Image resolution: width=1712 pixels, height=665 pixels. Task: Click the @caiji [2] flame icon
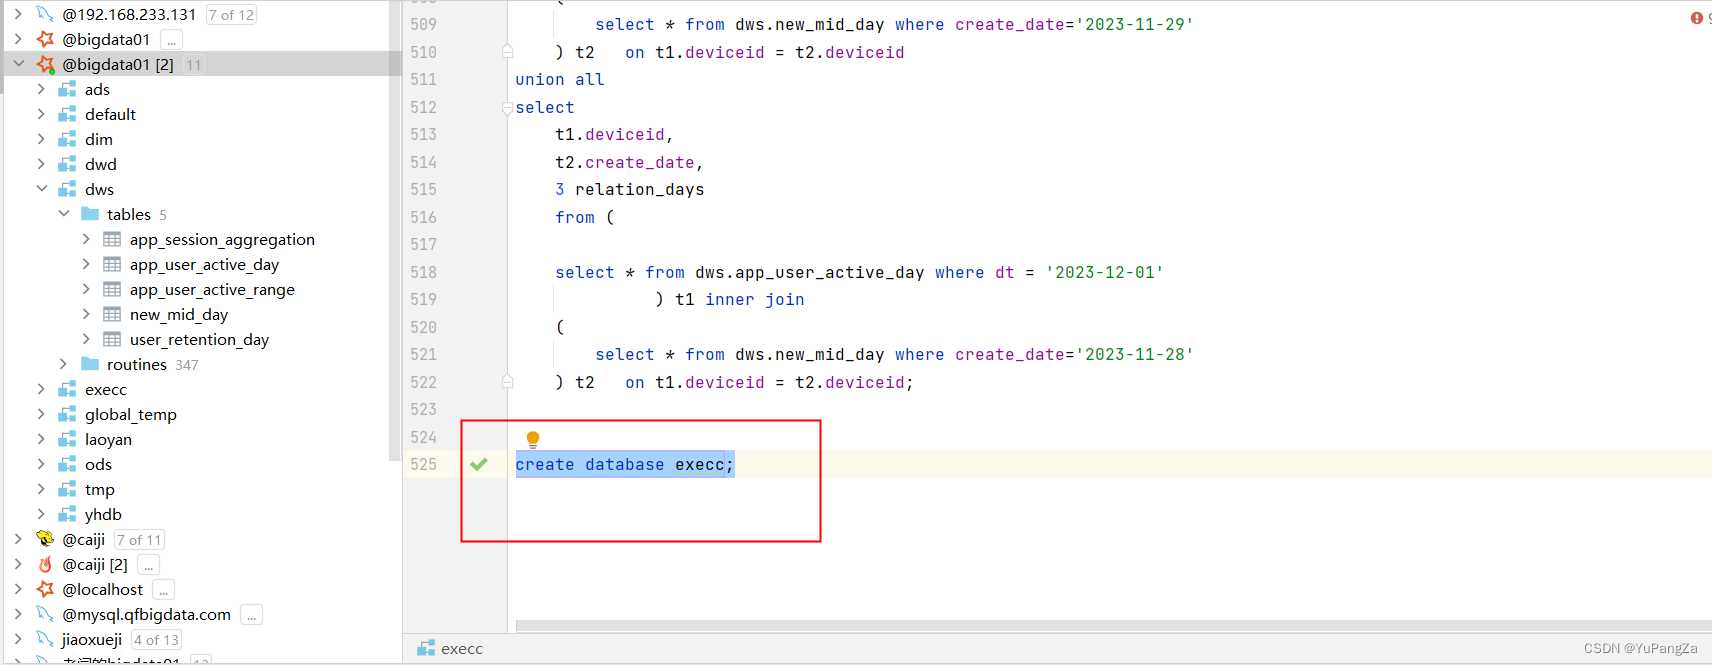(x=45, y=564)
